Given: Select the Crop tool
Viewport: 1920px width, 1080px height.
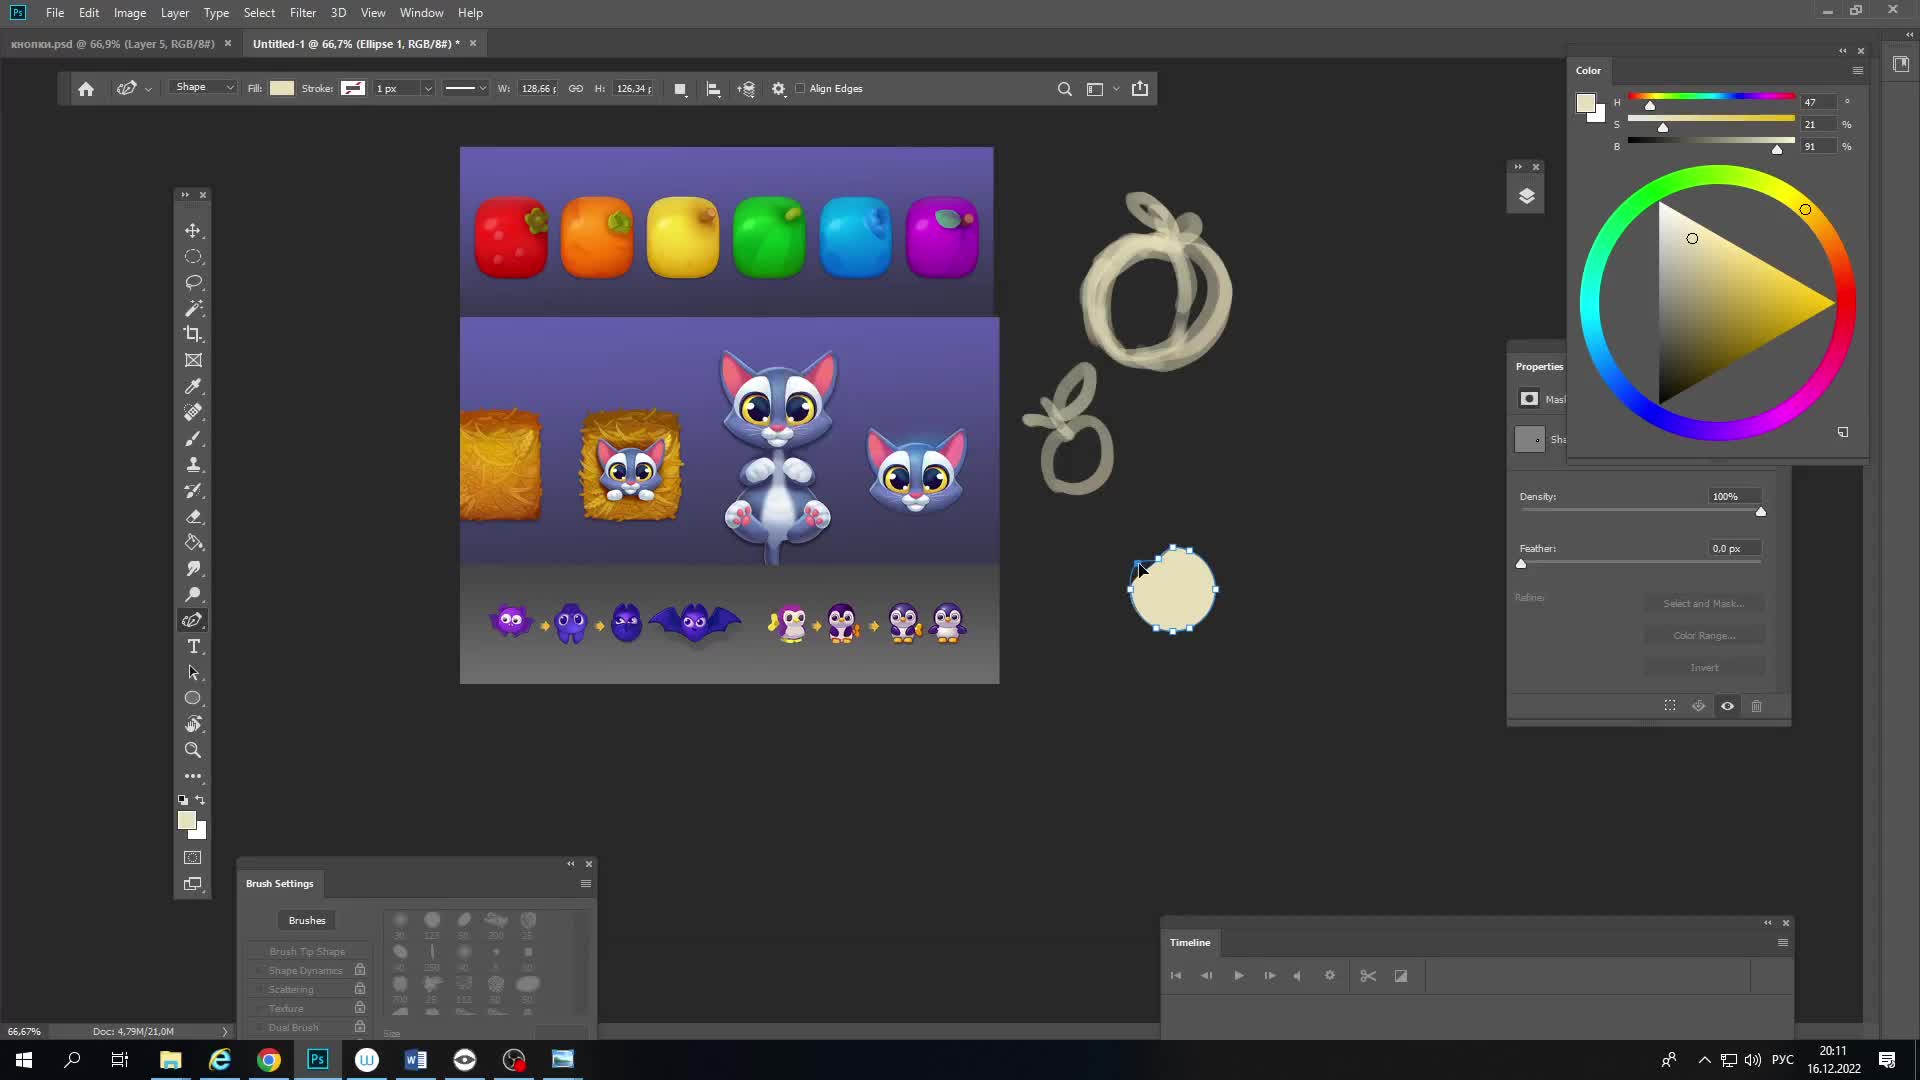Looking at the screenshot, I should coord(193,334).
